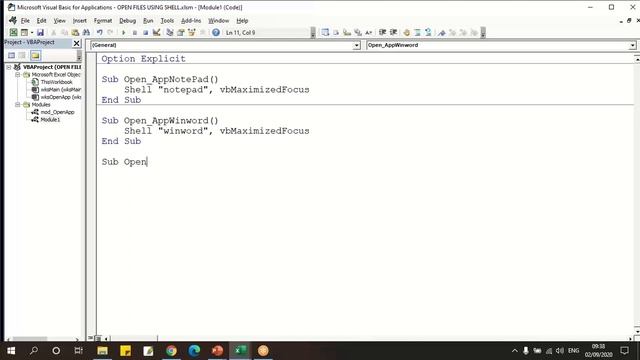Collapse the Modules folder
Image resolution: width=640 pixels, height=360 pixels.
tap(18, 104)
